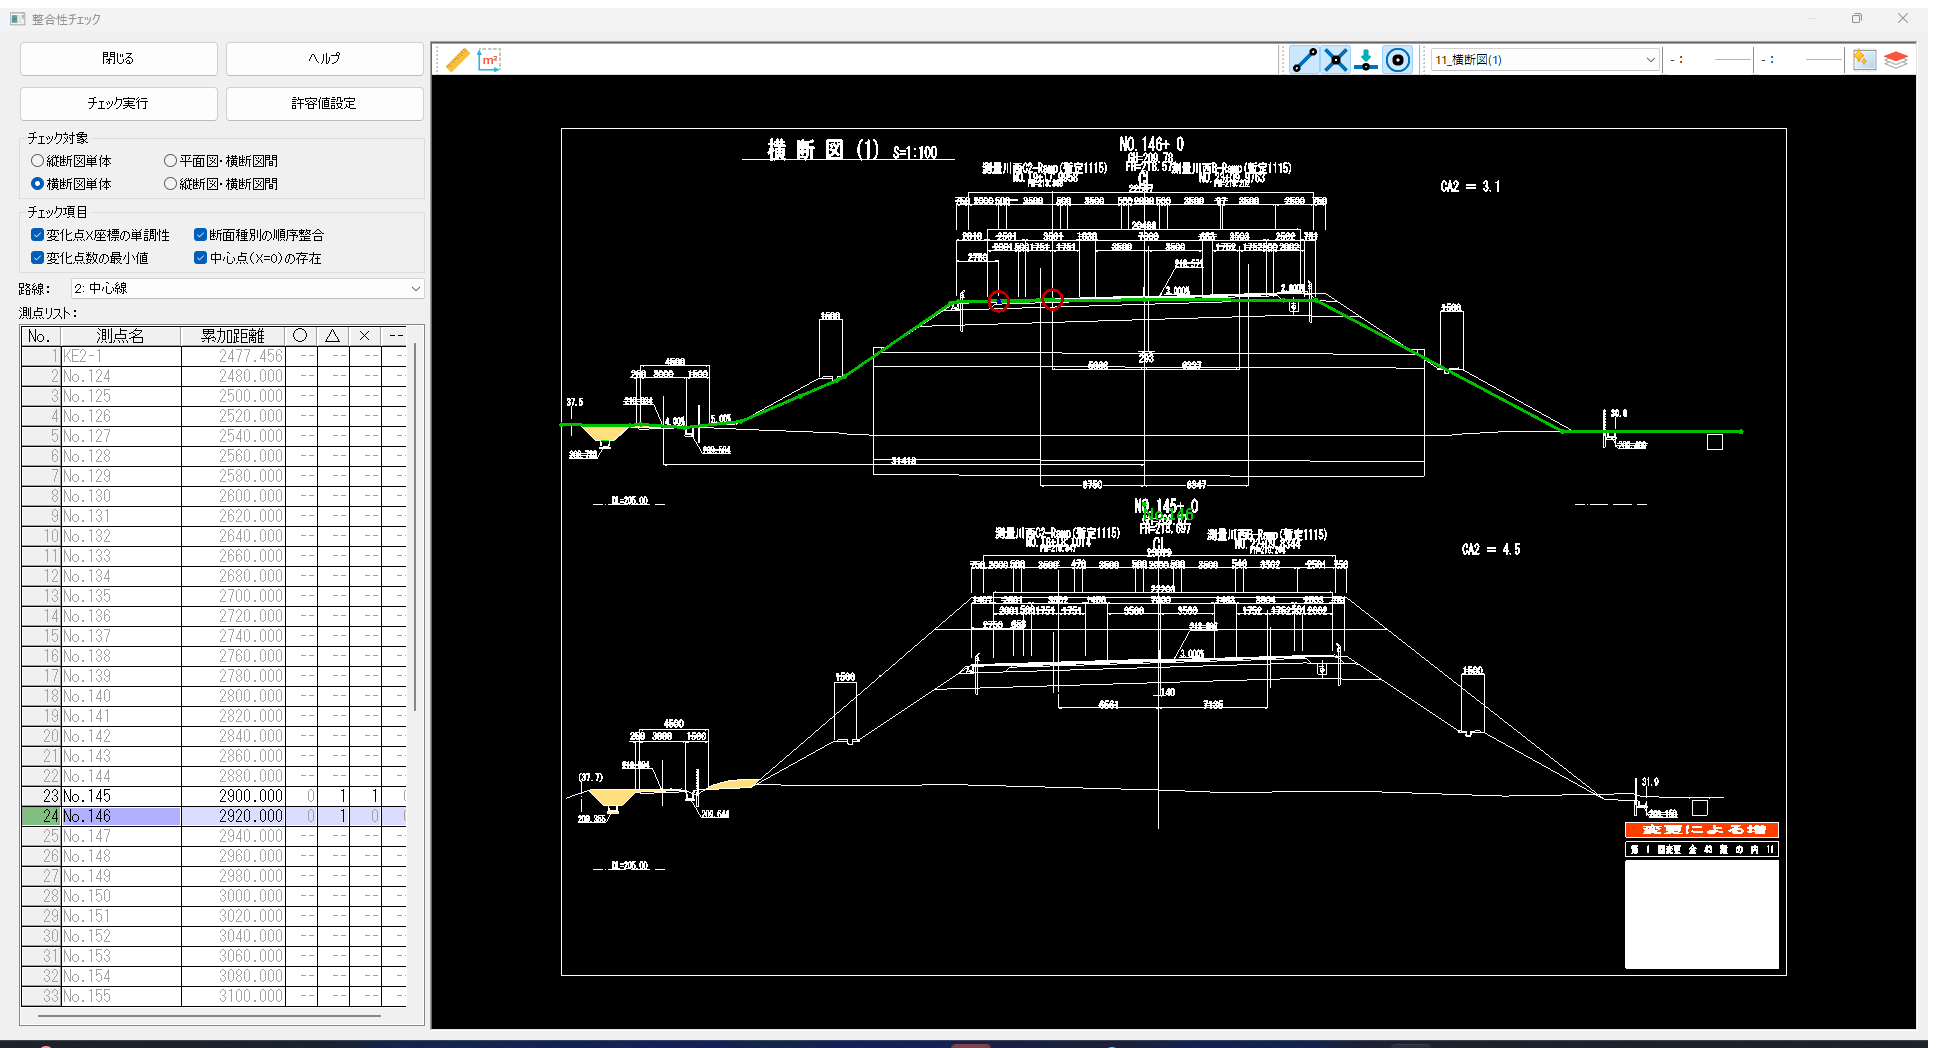Open 許容値設定 settings button
This screenshot has width=1936, height=1048.
(324, 103)
